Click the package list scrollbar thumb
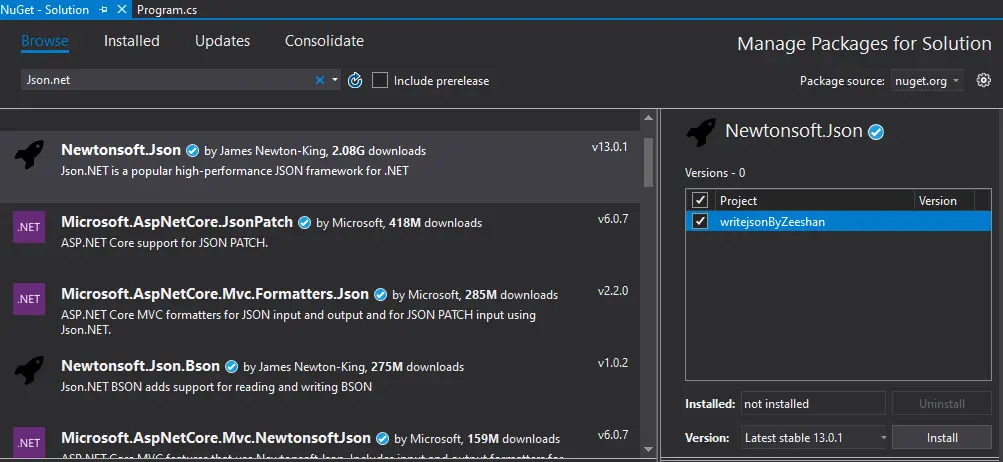This screenshot has width=1003, height=462. point(649,162)
